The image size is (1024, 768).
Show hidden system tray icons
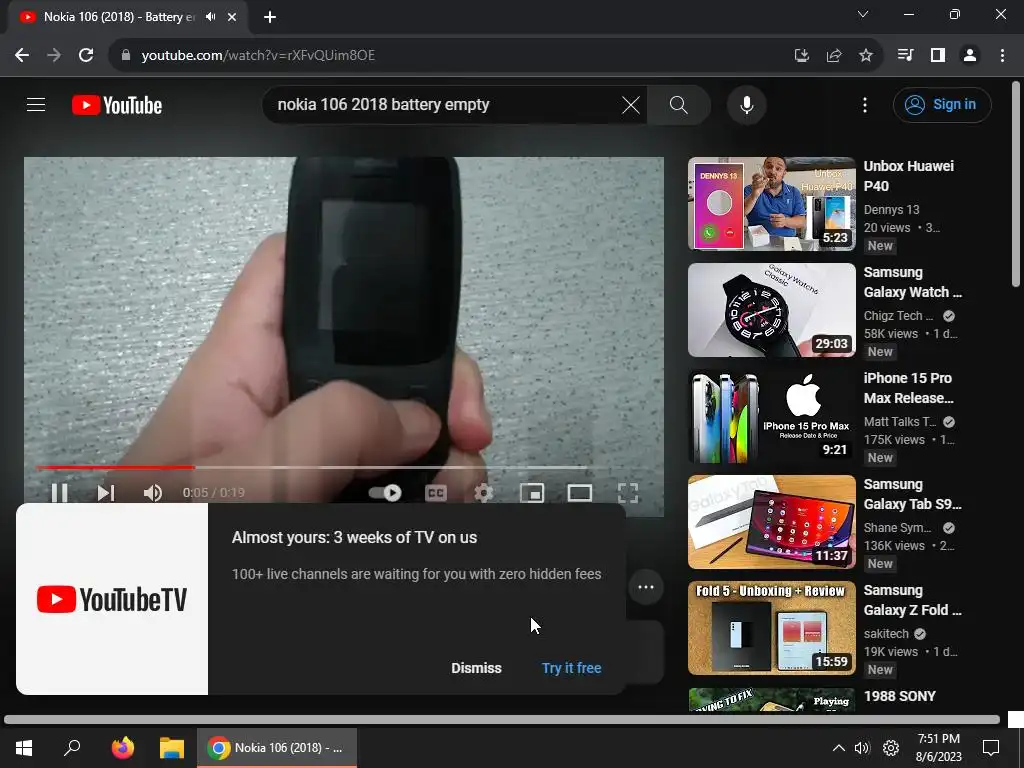pyautogui.click(x=839, y=748)
